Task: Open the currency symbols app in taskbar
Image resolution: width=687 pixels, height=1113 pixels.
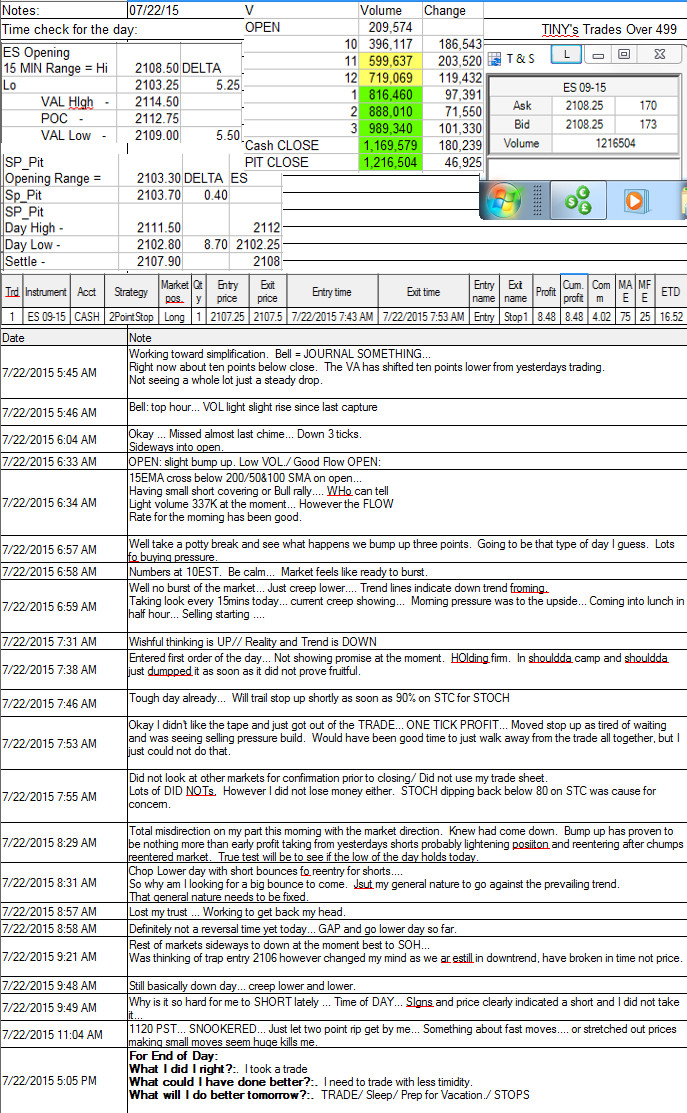Action: pyautogui.click(x=578, y=201)
